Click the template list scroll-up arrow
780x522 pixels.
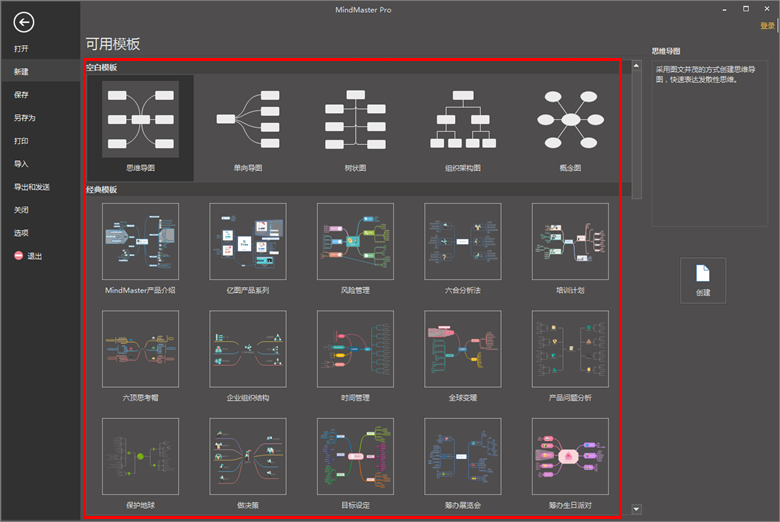(x=636, y=66)
